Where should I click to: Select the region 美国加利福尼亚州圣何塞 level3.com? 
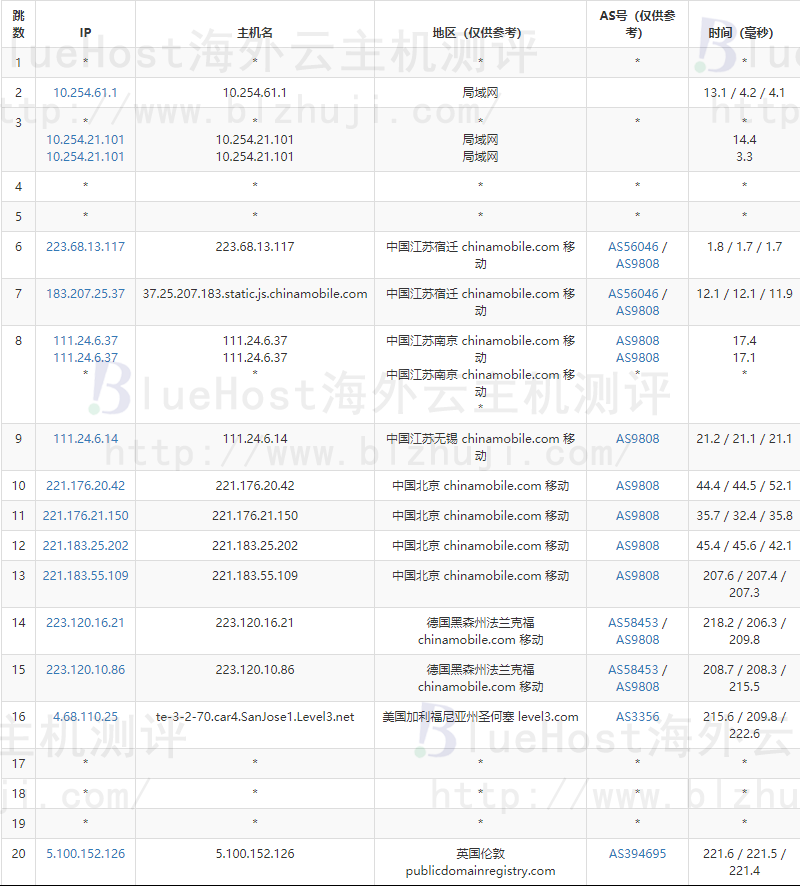480,716
